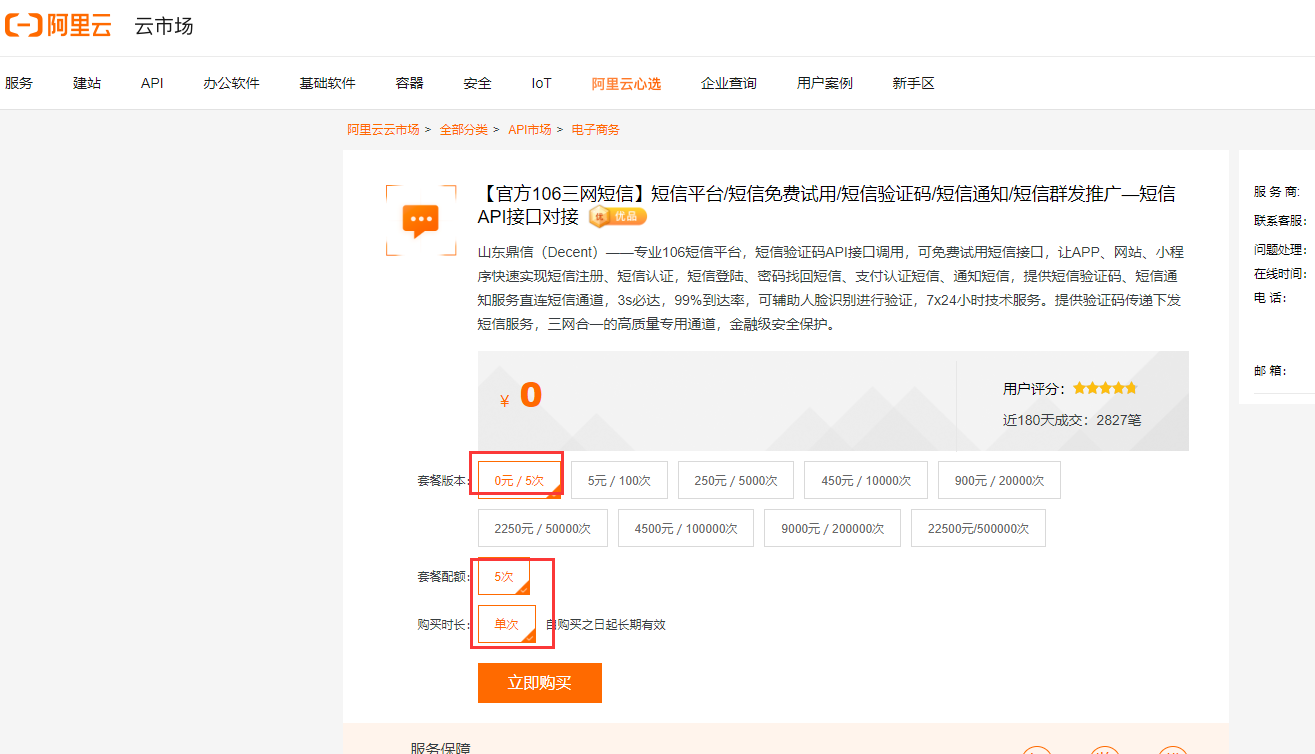Click the 在线时间 label in sidebar
Screen dimensions: 1315x754
point(1280,273)
